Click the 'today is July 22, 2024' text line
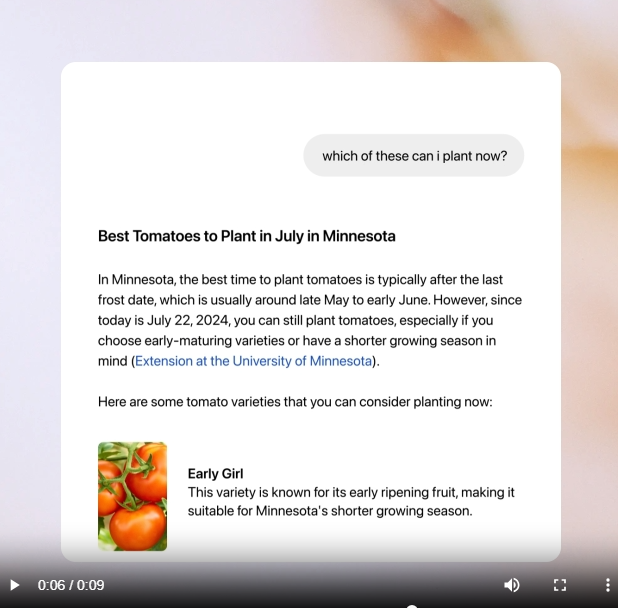 (x=295, y=320)
